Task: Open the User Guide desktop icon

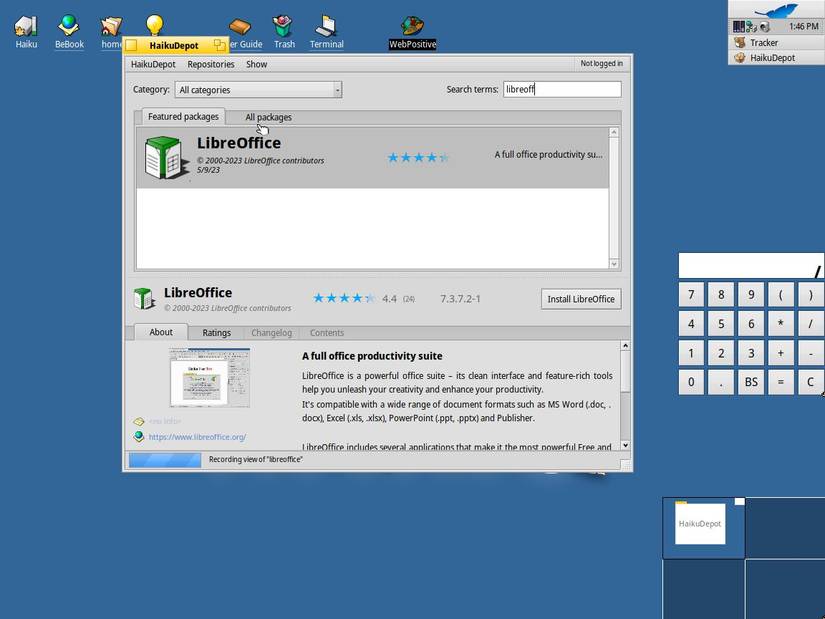Action: point(240,25)
